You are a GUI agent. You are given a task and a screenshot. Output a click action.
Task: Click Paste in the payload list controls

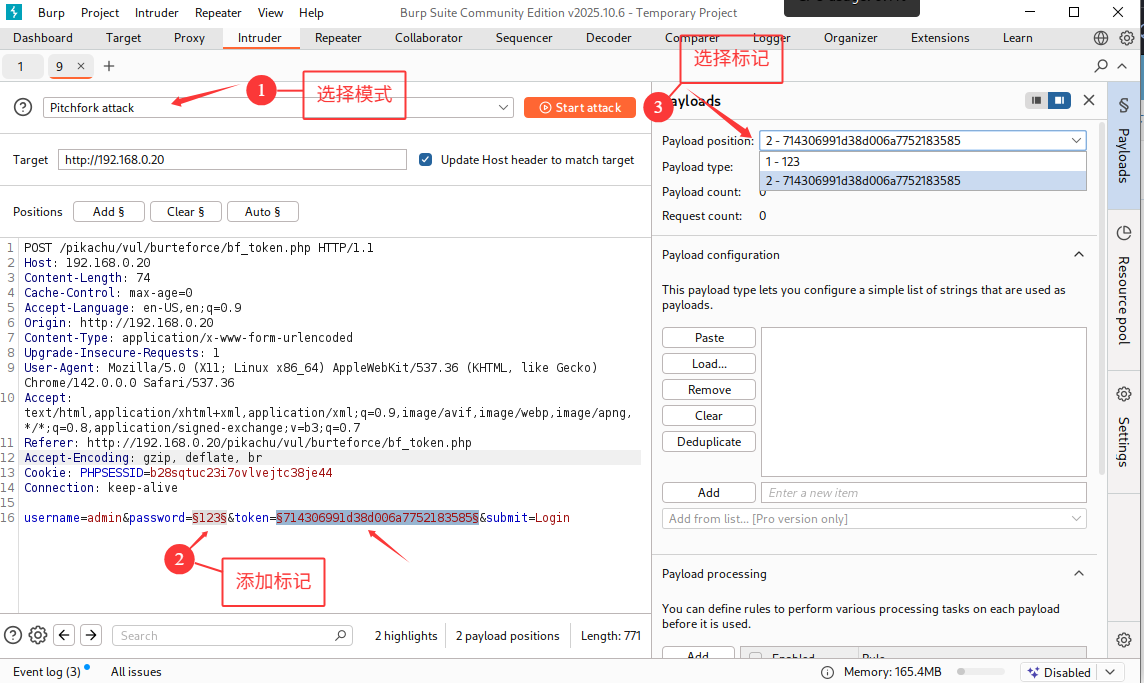pyautogui.click(x=709, y=338)
